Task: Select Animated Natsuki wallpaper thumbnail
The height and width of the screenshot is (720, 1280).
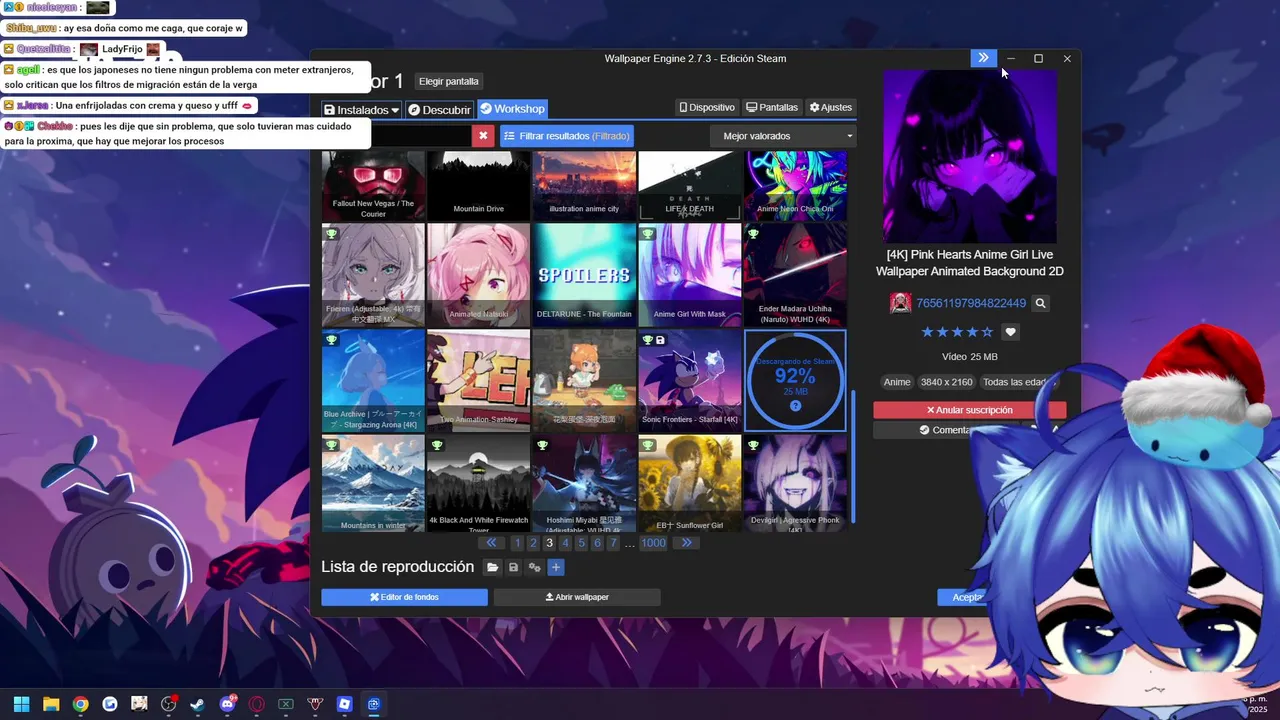Action: (478, 274)
